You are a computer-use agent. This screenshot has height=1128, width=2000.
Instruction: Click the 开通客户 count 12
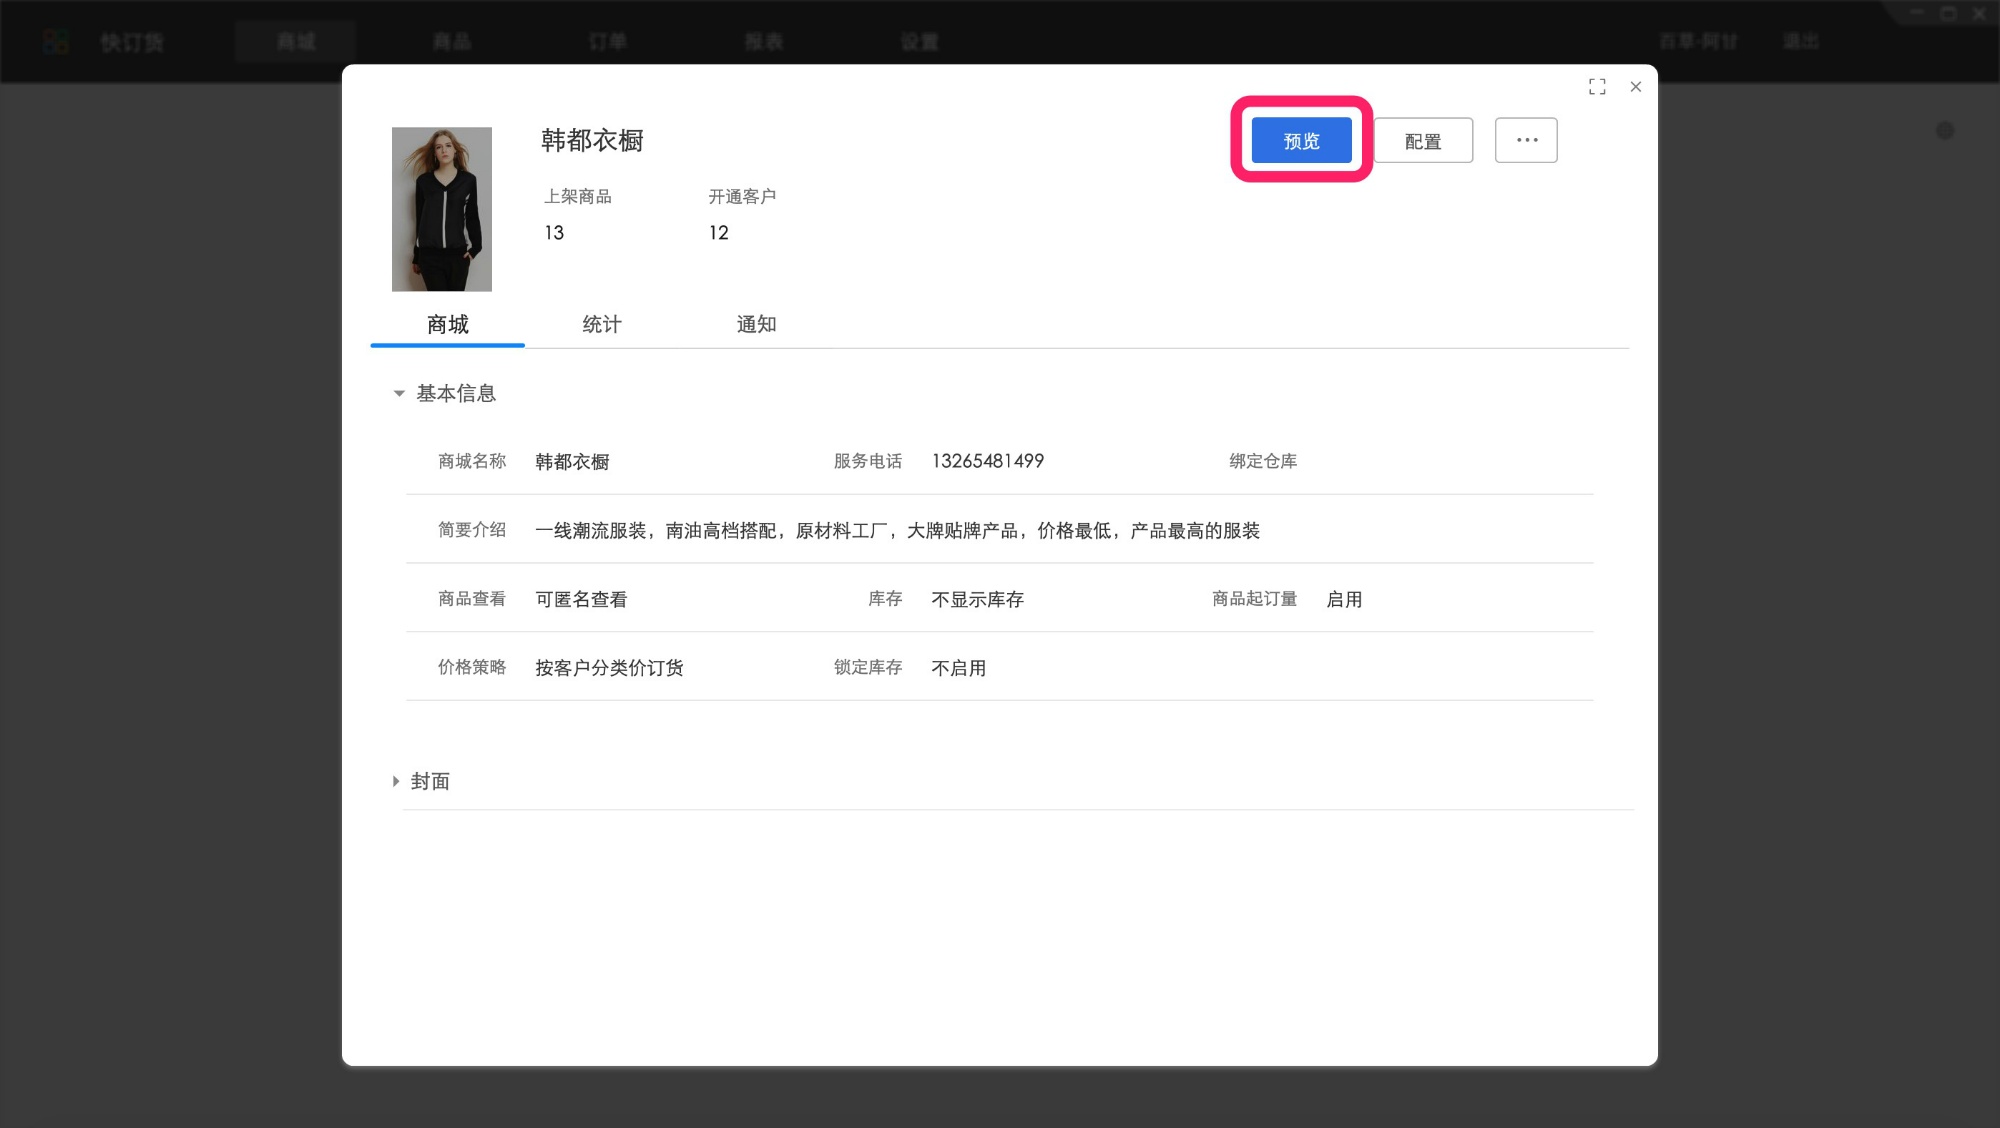point(719,233)
